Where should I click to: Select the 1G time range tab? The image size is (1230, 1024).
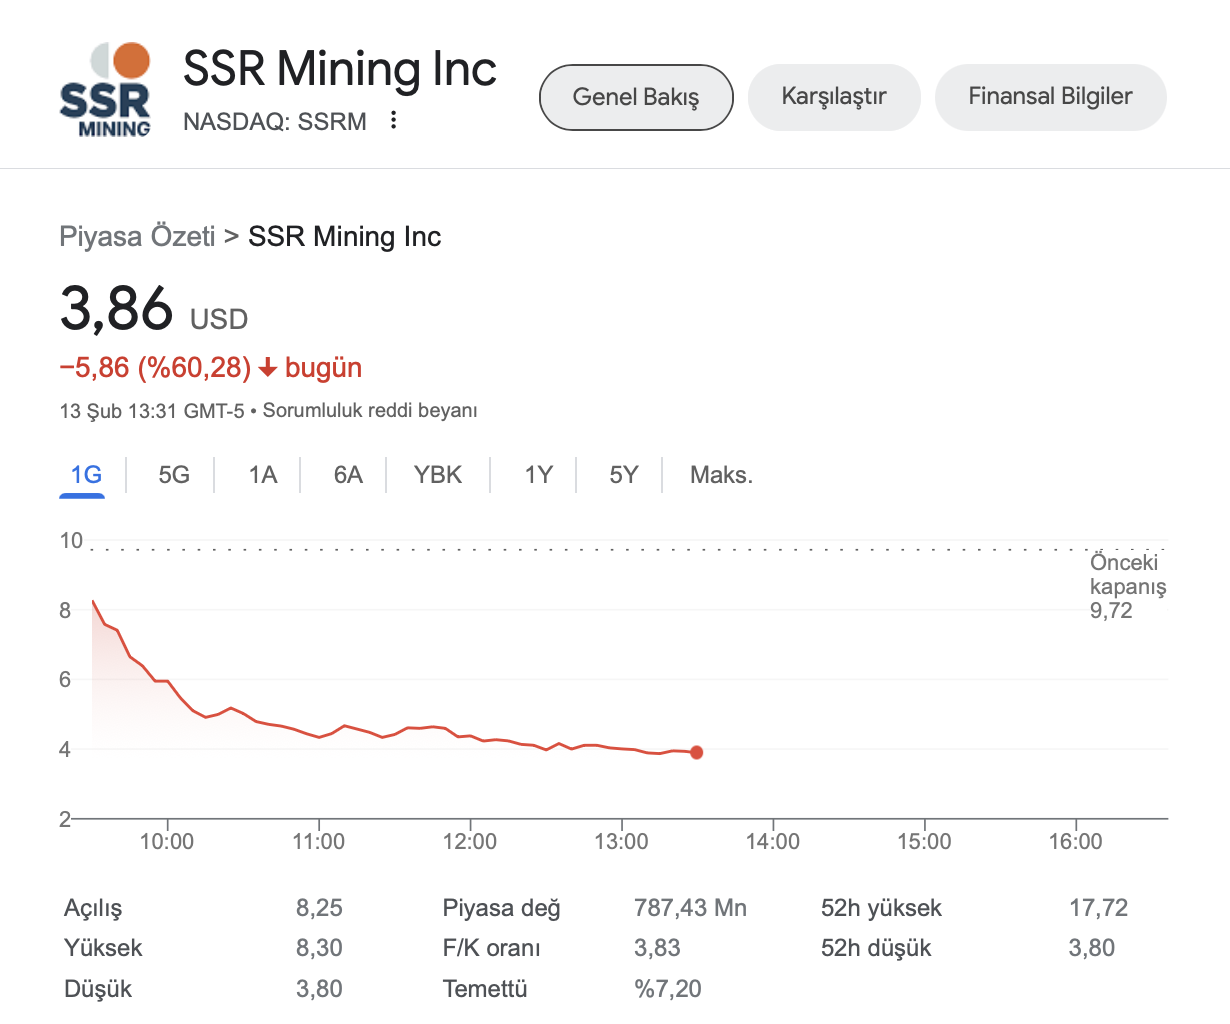[x=86, y=475]
